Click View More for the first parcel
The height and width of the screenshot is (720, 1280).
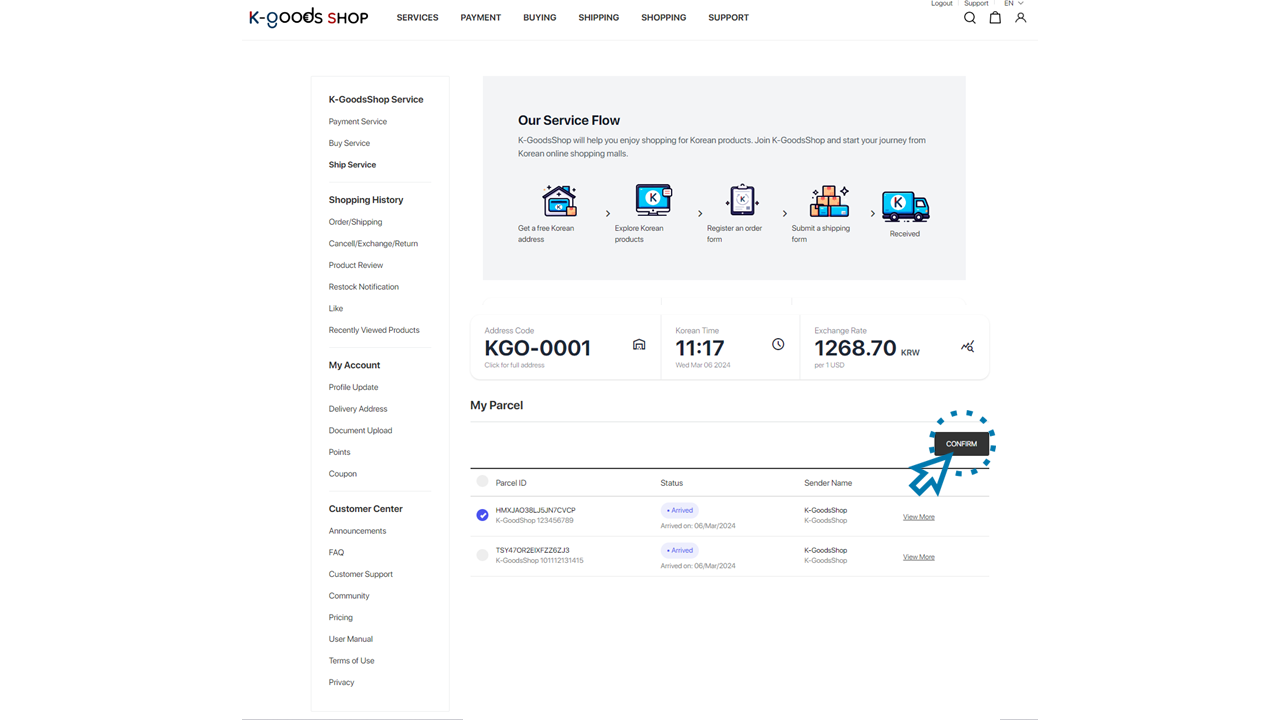pyautogui.click(x=918, y=517)
